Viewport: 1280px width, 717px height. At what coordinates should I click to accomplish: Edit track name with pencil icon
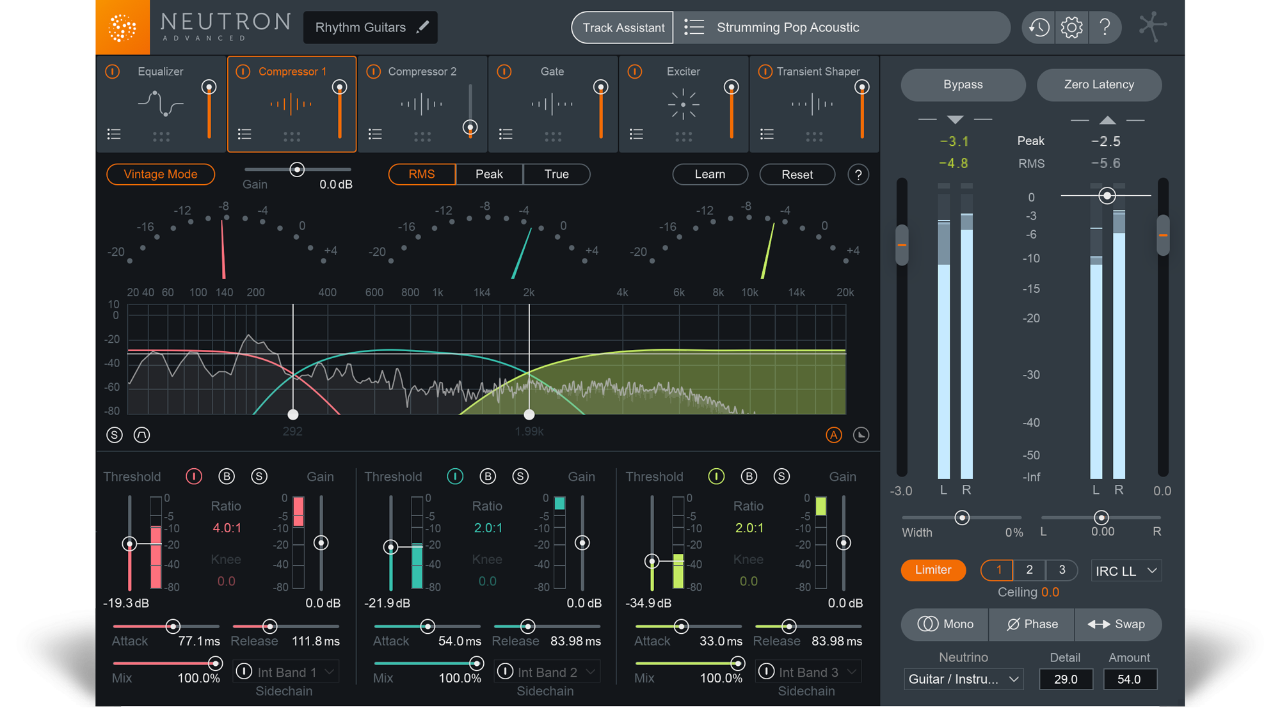click(x=423, y=28)
